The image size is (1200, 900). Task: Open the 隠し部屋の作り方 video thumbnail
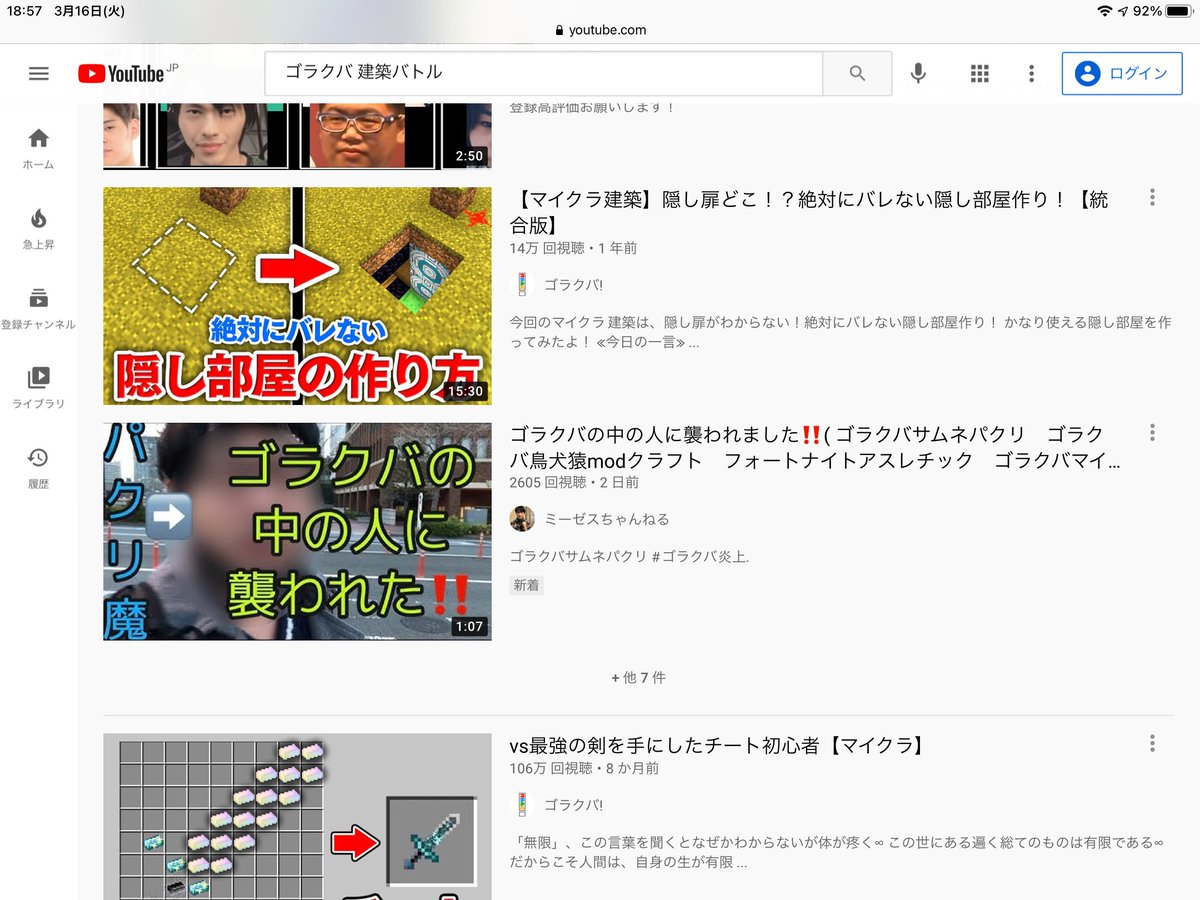click(x=297, y=295)
